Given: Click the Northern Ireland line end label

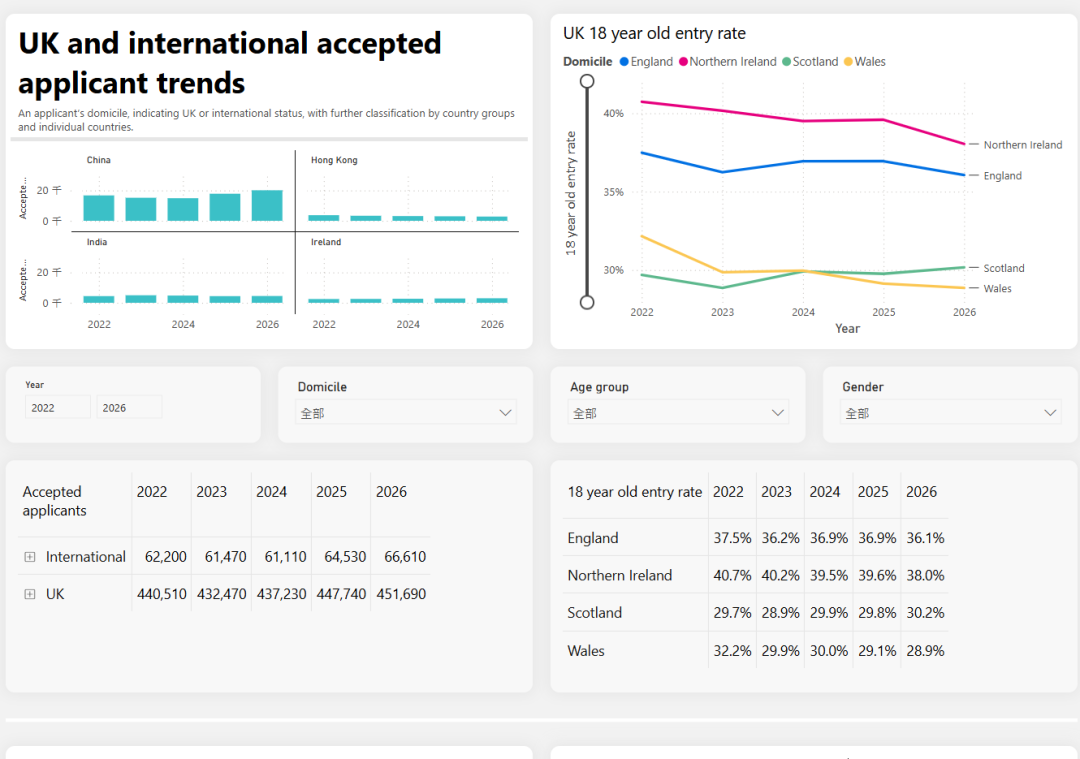Looking at the screenshot, I should [1023, 145].
